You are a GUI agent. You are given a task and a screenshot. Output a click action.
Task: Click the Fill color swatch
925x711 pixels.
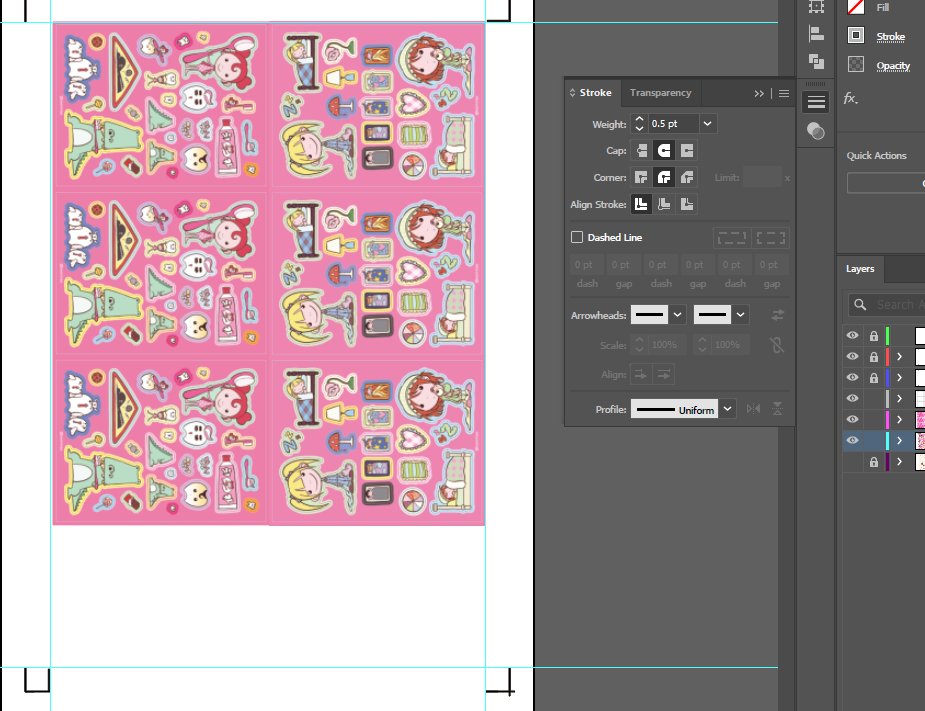pos(856,7)
